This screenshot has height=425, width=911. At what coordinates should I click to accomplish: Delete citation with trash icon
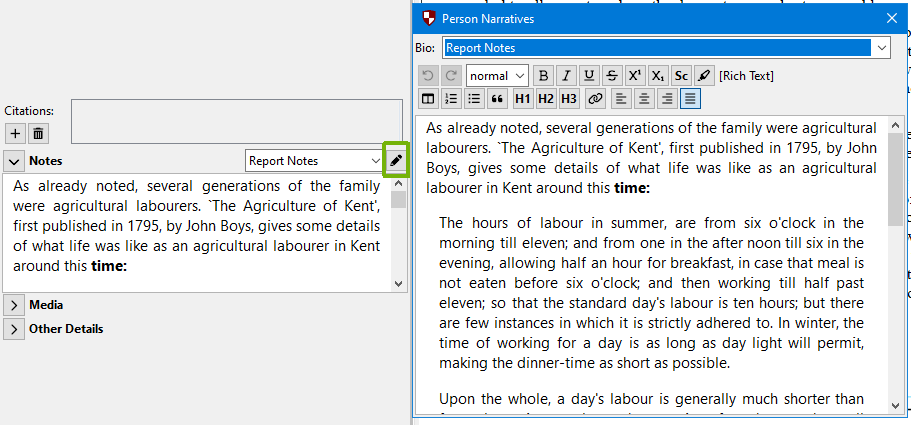(x=38, y=133)
